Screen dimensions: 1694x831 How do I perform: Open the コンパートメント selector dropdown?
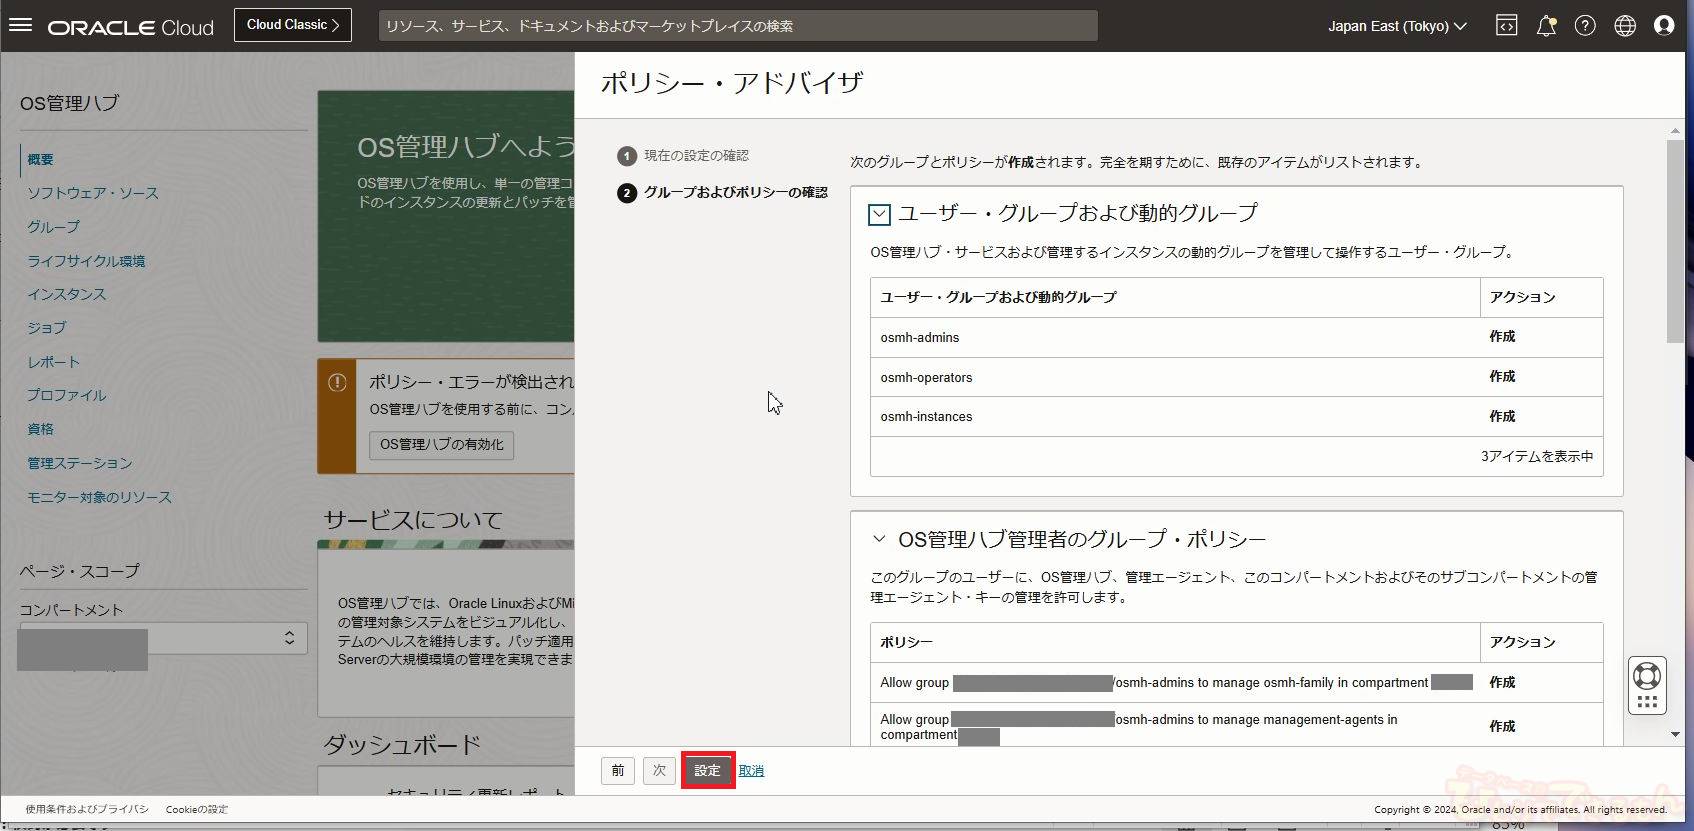point(164,638)
